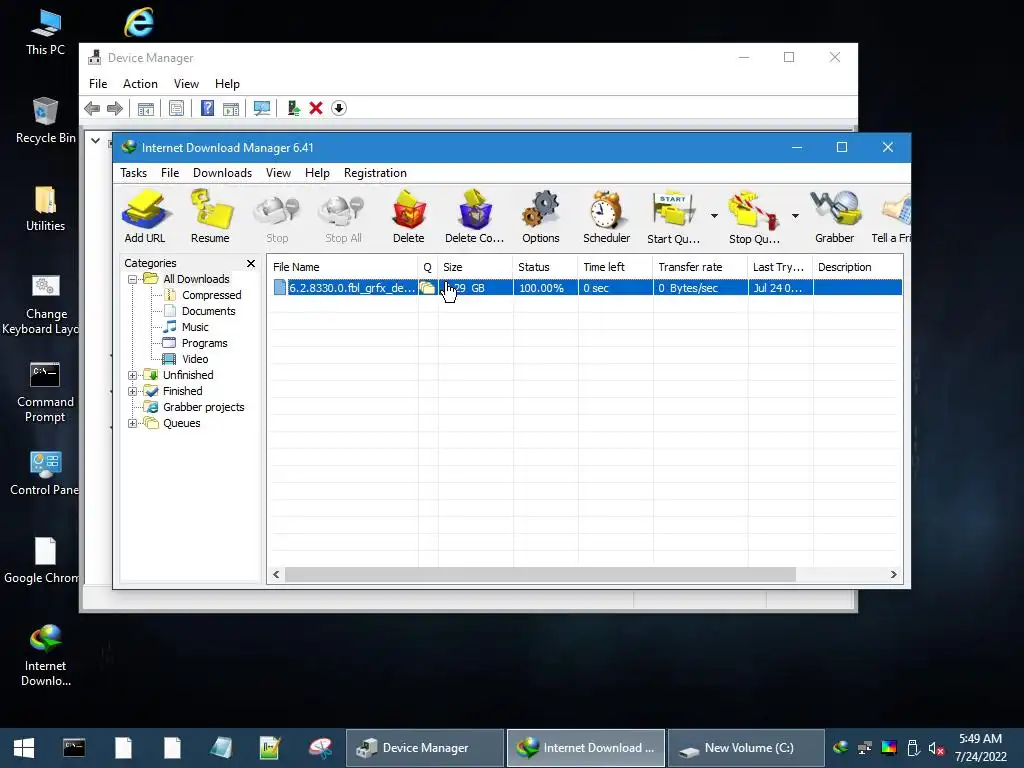Viewport: 1024px width, 768px height.
Task: Click Device Manager help question-mark icon
Action: click(207, 108)
